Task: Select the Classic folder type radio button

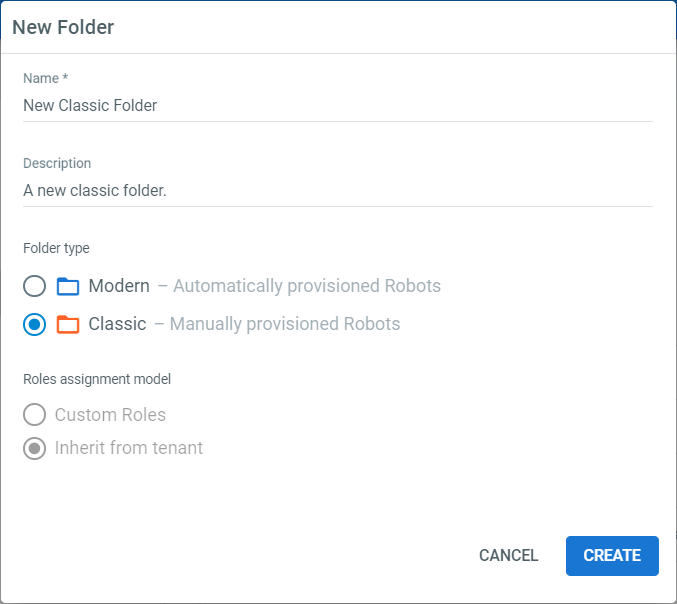Action: 35,324
